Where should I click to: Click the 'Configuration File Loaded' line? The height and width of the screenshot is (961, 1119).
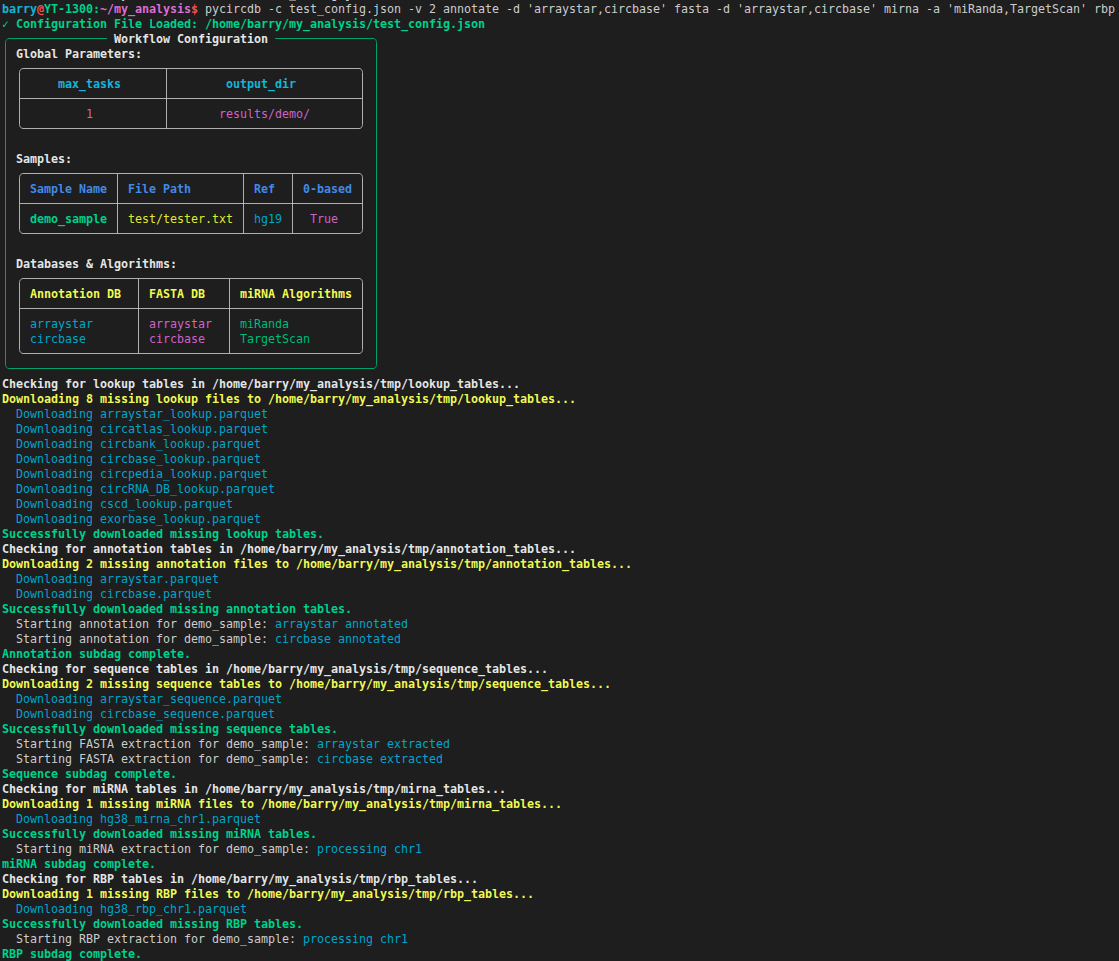click(x=243, y=24)
